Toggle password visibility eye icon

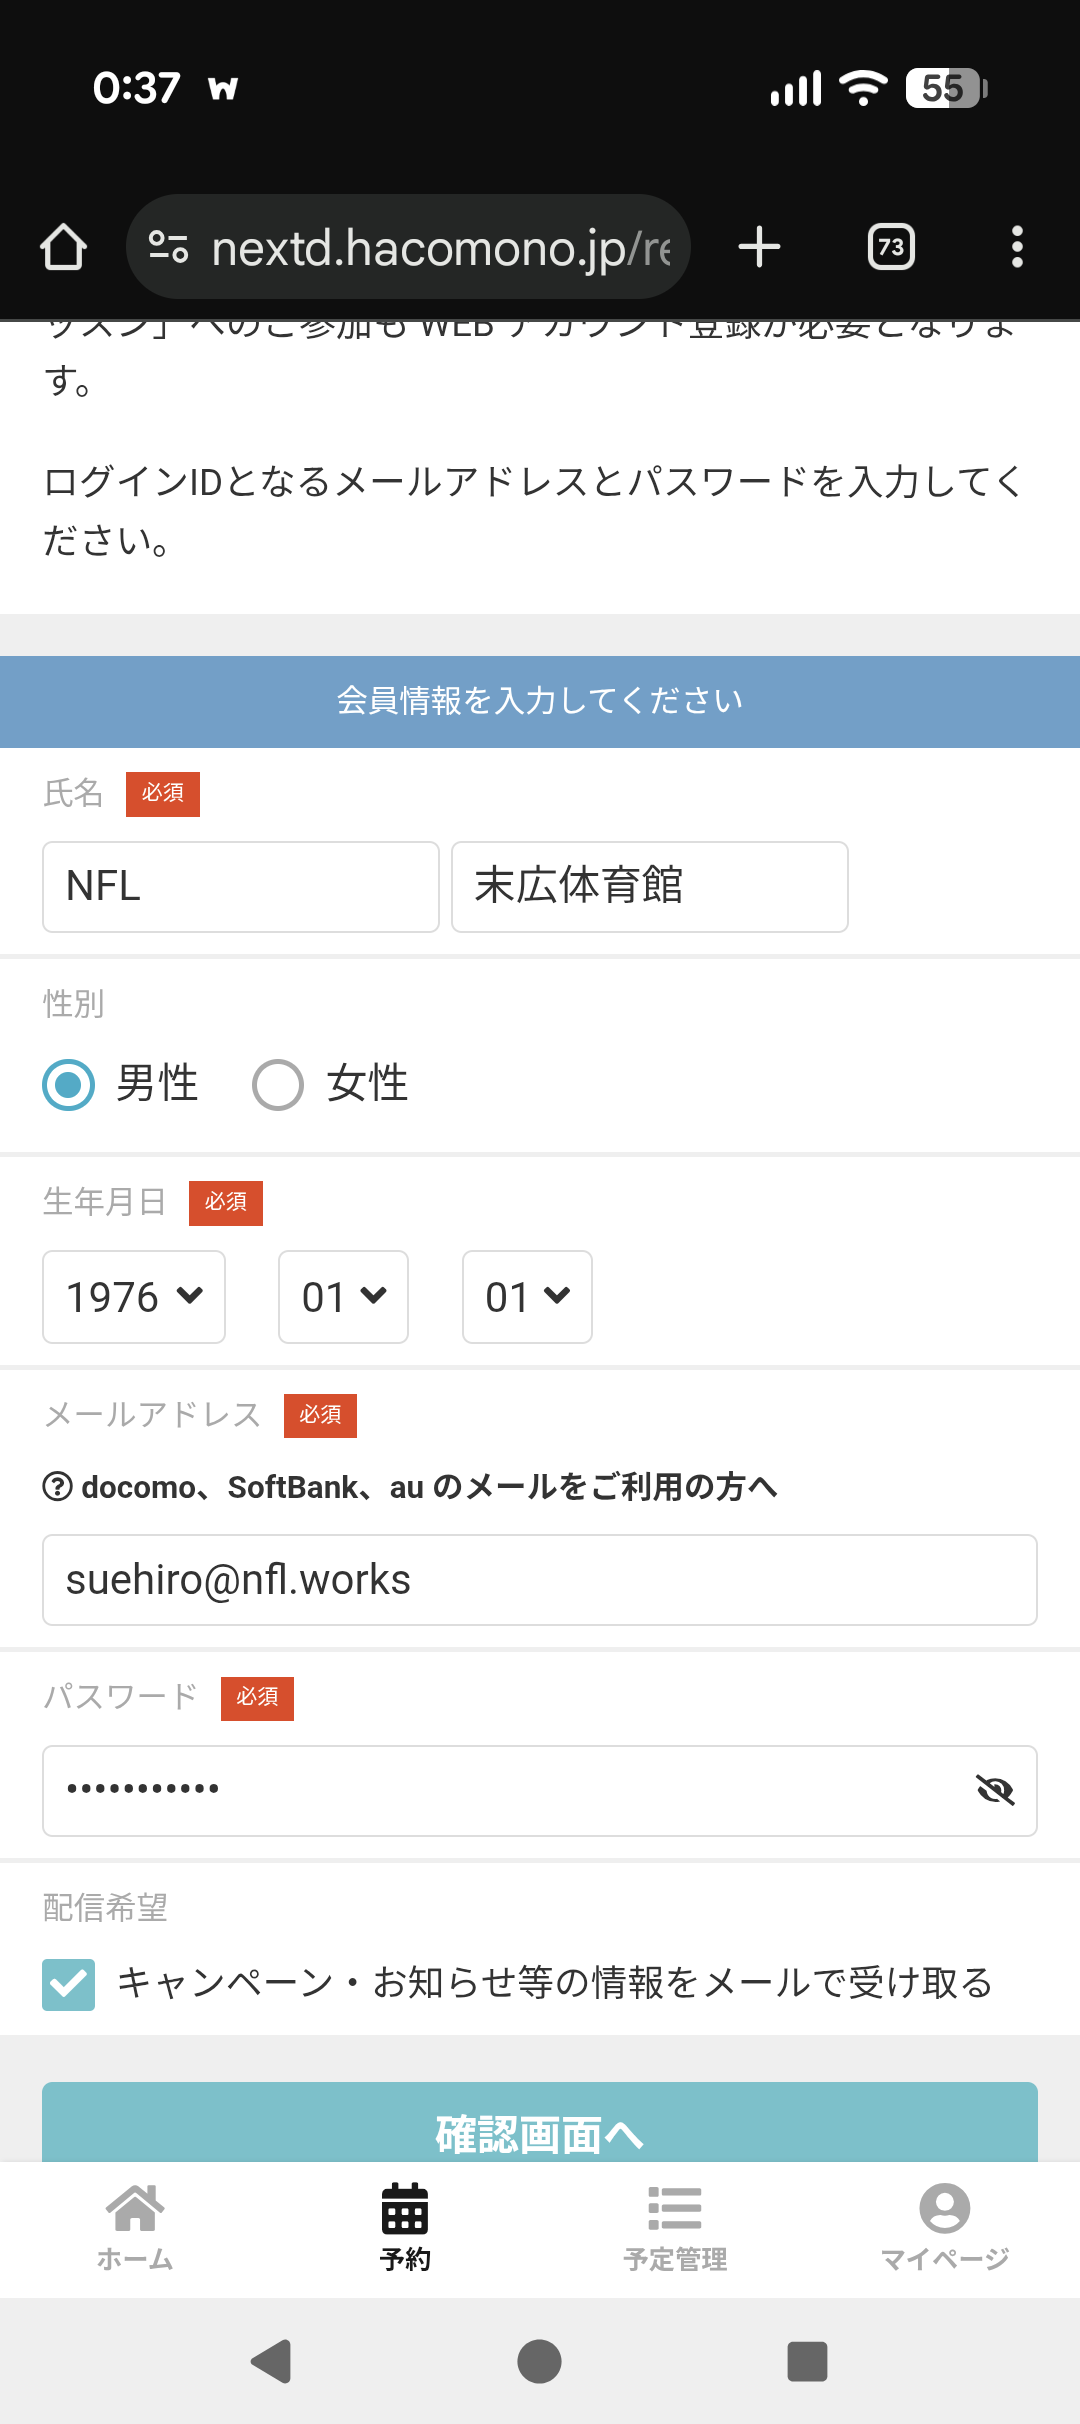click(x=995, y=1790)
